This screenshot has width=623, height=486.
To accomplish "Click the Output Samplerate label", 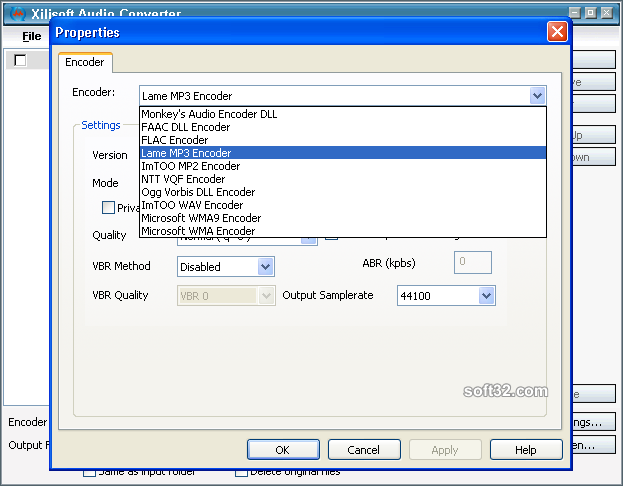I will (x=328, y=295).
